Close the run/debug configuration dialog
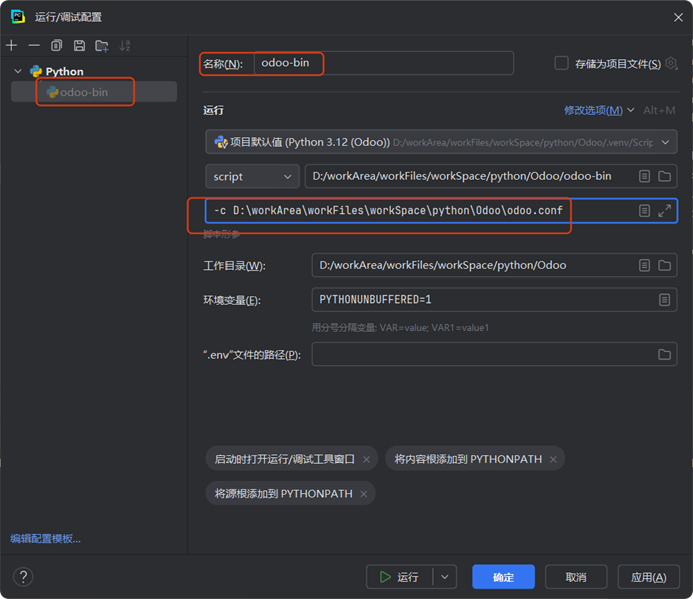This screenshot has height=599, width=693. tap(678, 17)
